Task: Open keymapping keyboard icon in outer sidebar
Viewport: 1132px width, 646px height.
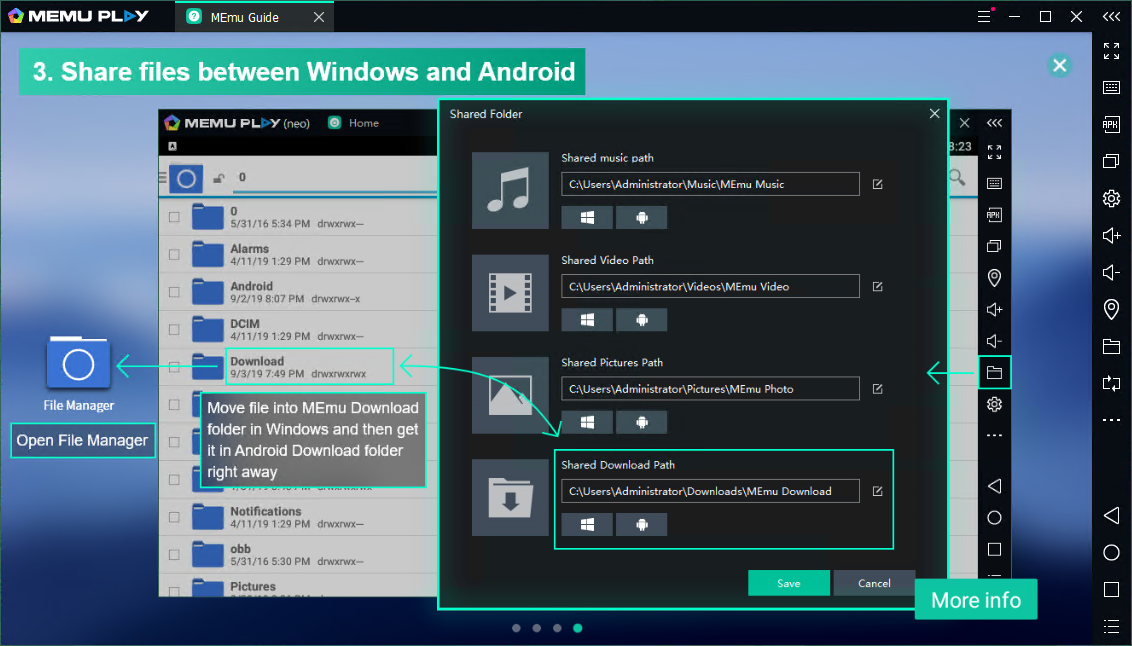Action: 1111,87
